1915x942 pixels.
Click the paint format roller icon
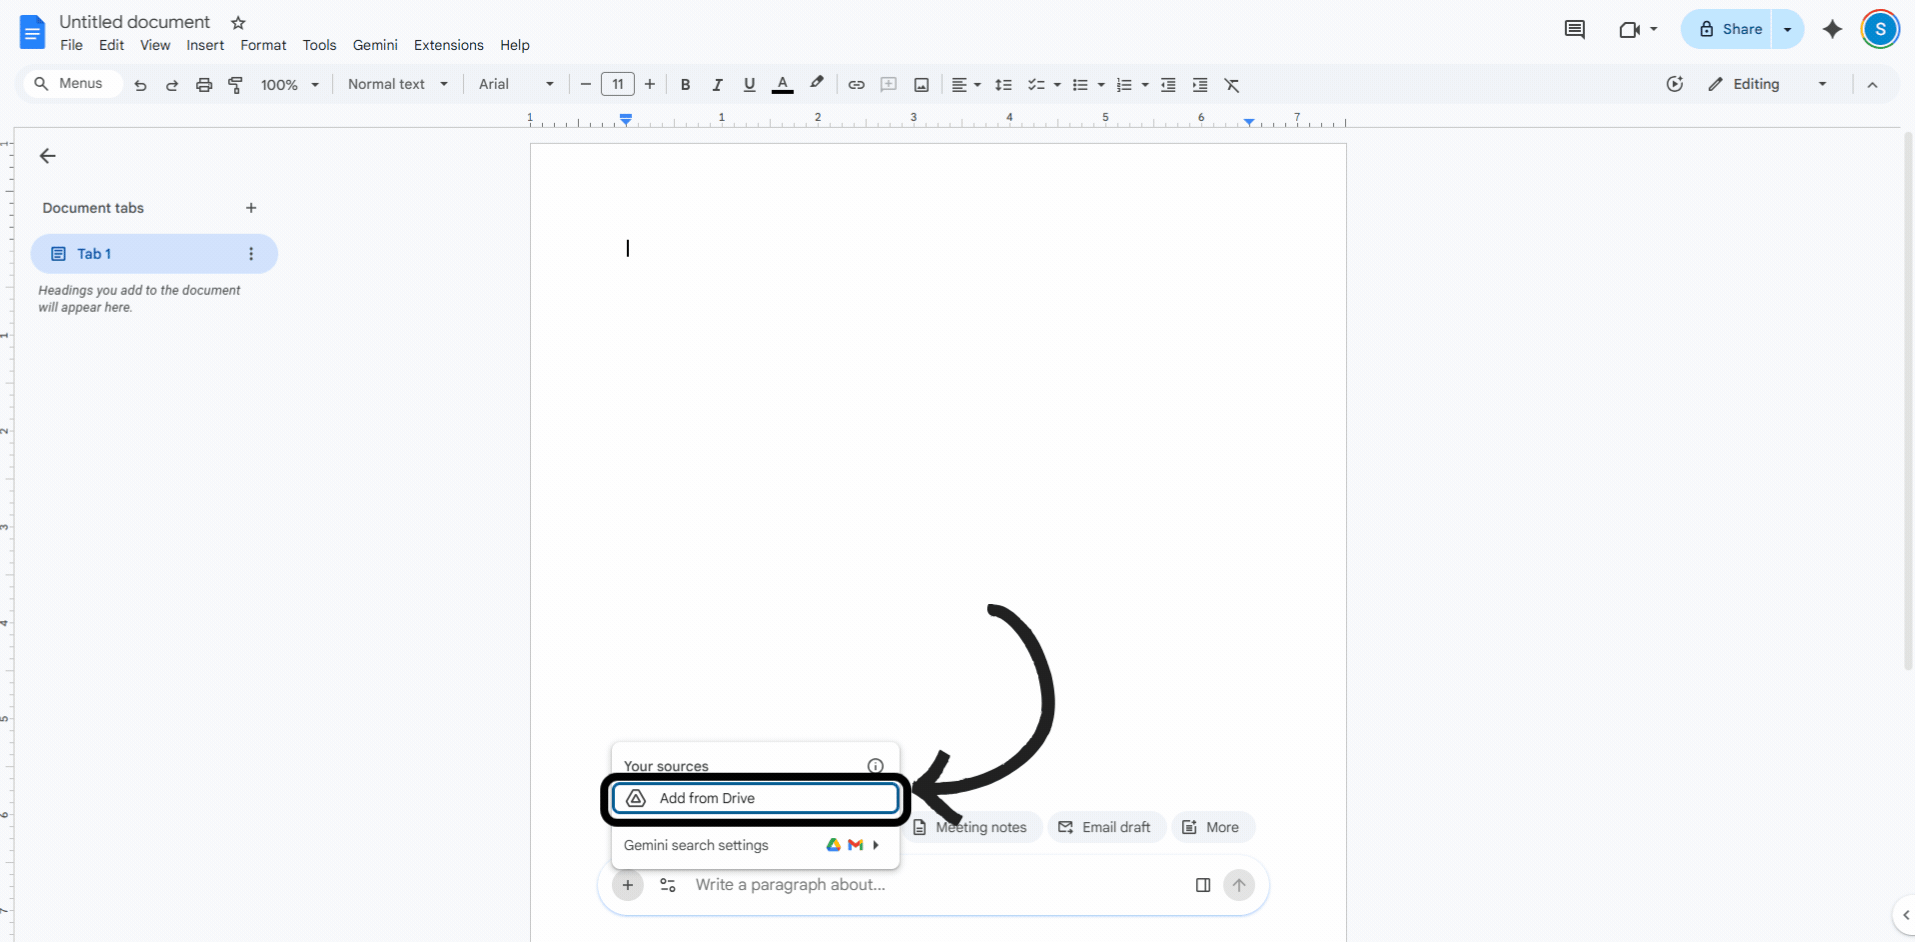point(236,85)
